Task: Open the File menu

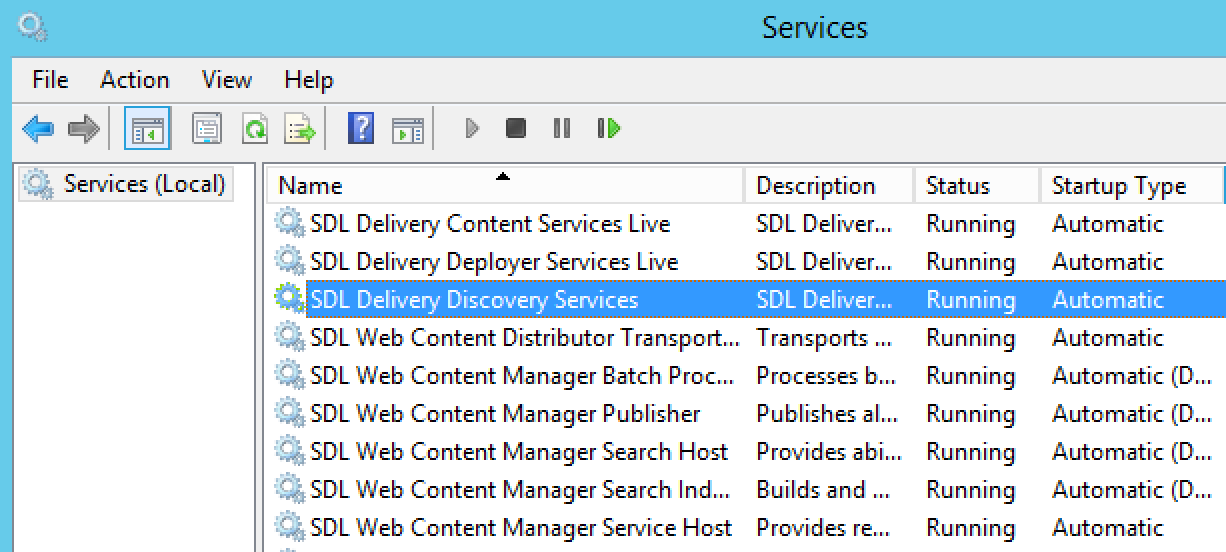Action: [x=50, y=80]
